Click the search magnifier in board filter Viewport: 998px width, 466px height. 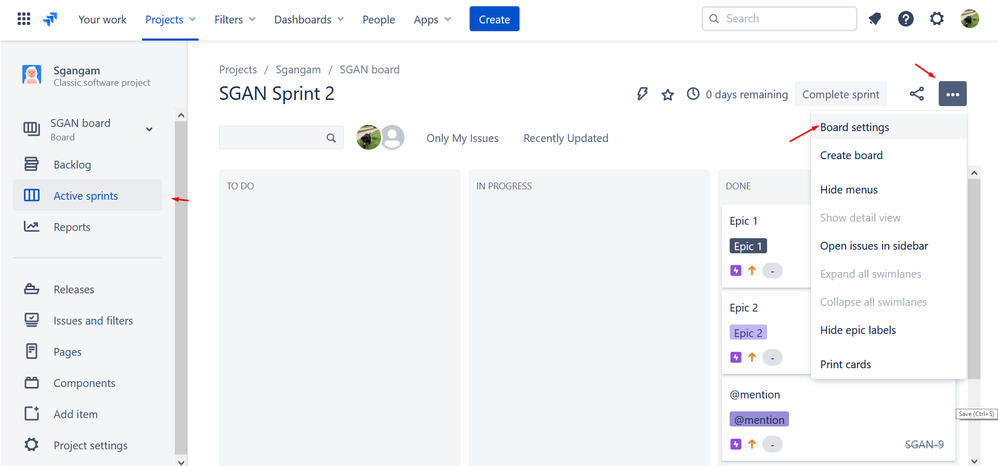pyautogui.click(x=331, y=138)
